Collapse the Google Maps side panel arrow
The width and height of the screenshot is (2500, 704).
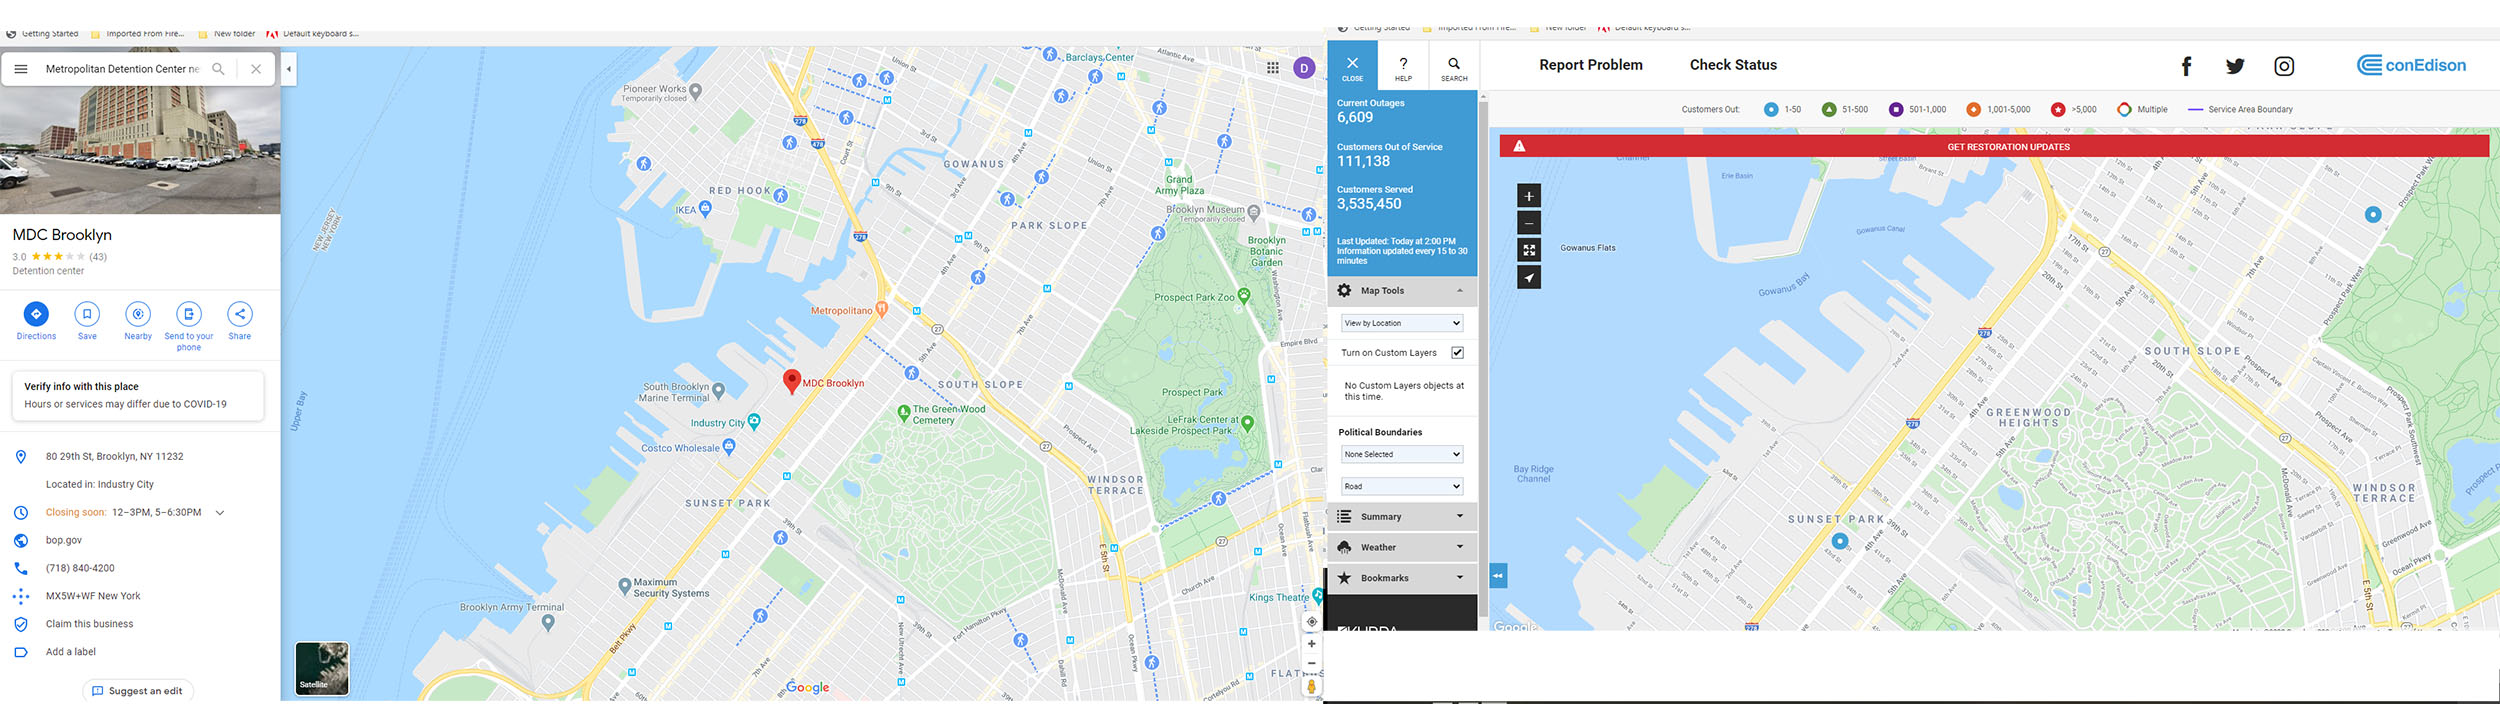pyautogui.click(x=289, y=69)
